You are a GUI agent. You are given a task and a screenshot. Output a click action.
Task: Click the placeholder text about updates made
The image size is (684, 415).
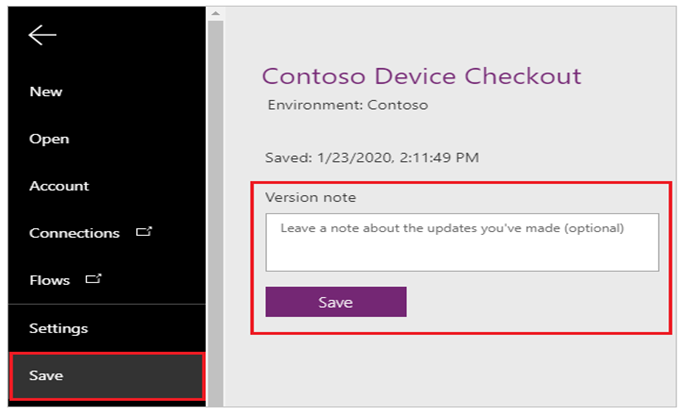pyautogui.click(x=452, y=228)
